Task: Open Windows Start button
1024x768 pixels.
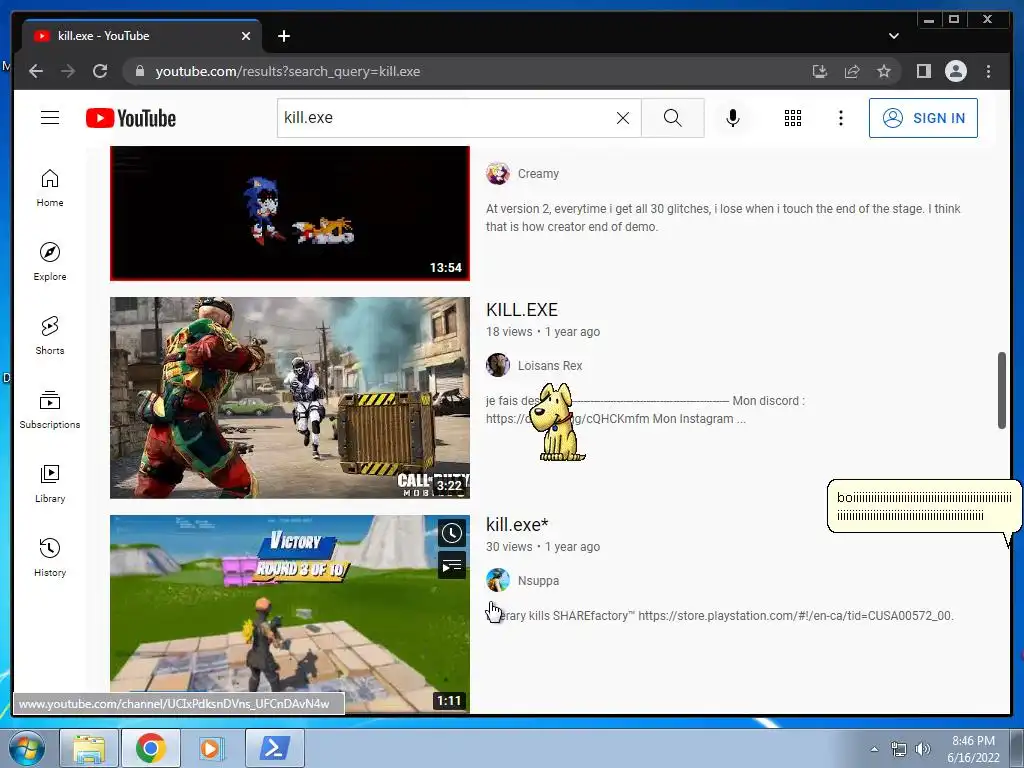Action: click(26, 748)
